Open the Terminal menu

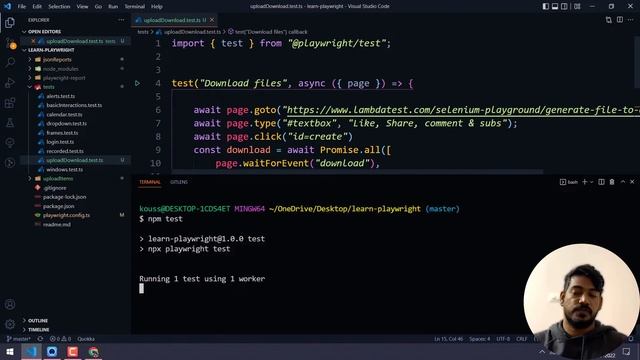(x=135, y=7)
